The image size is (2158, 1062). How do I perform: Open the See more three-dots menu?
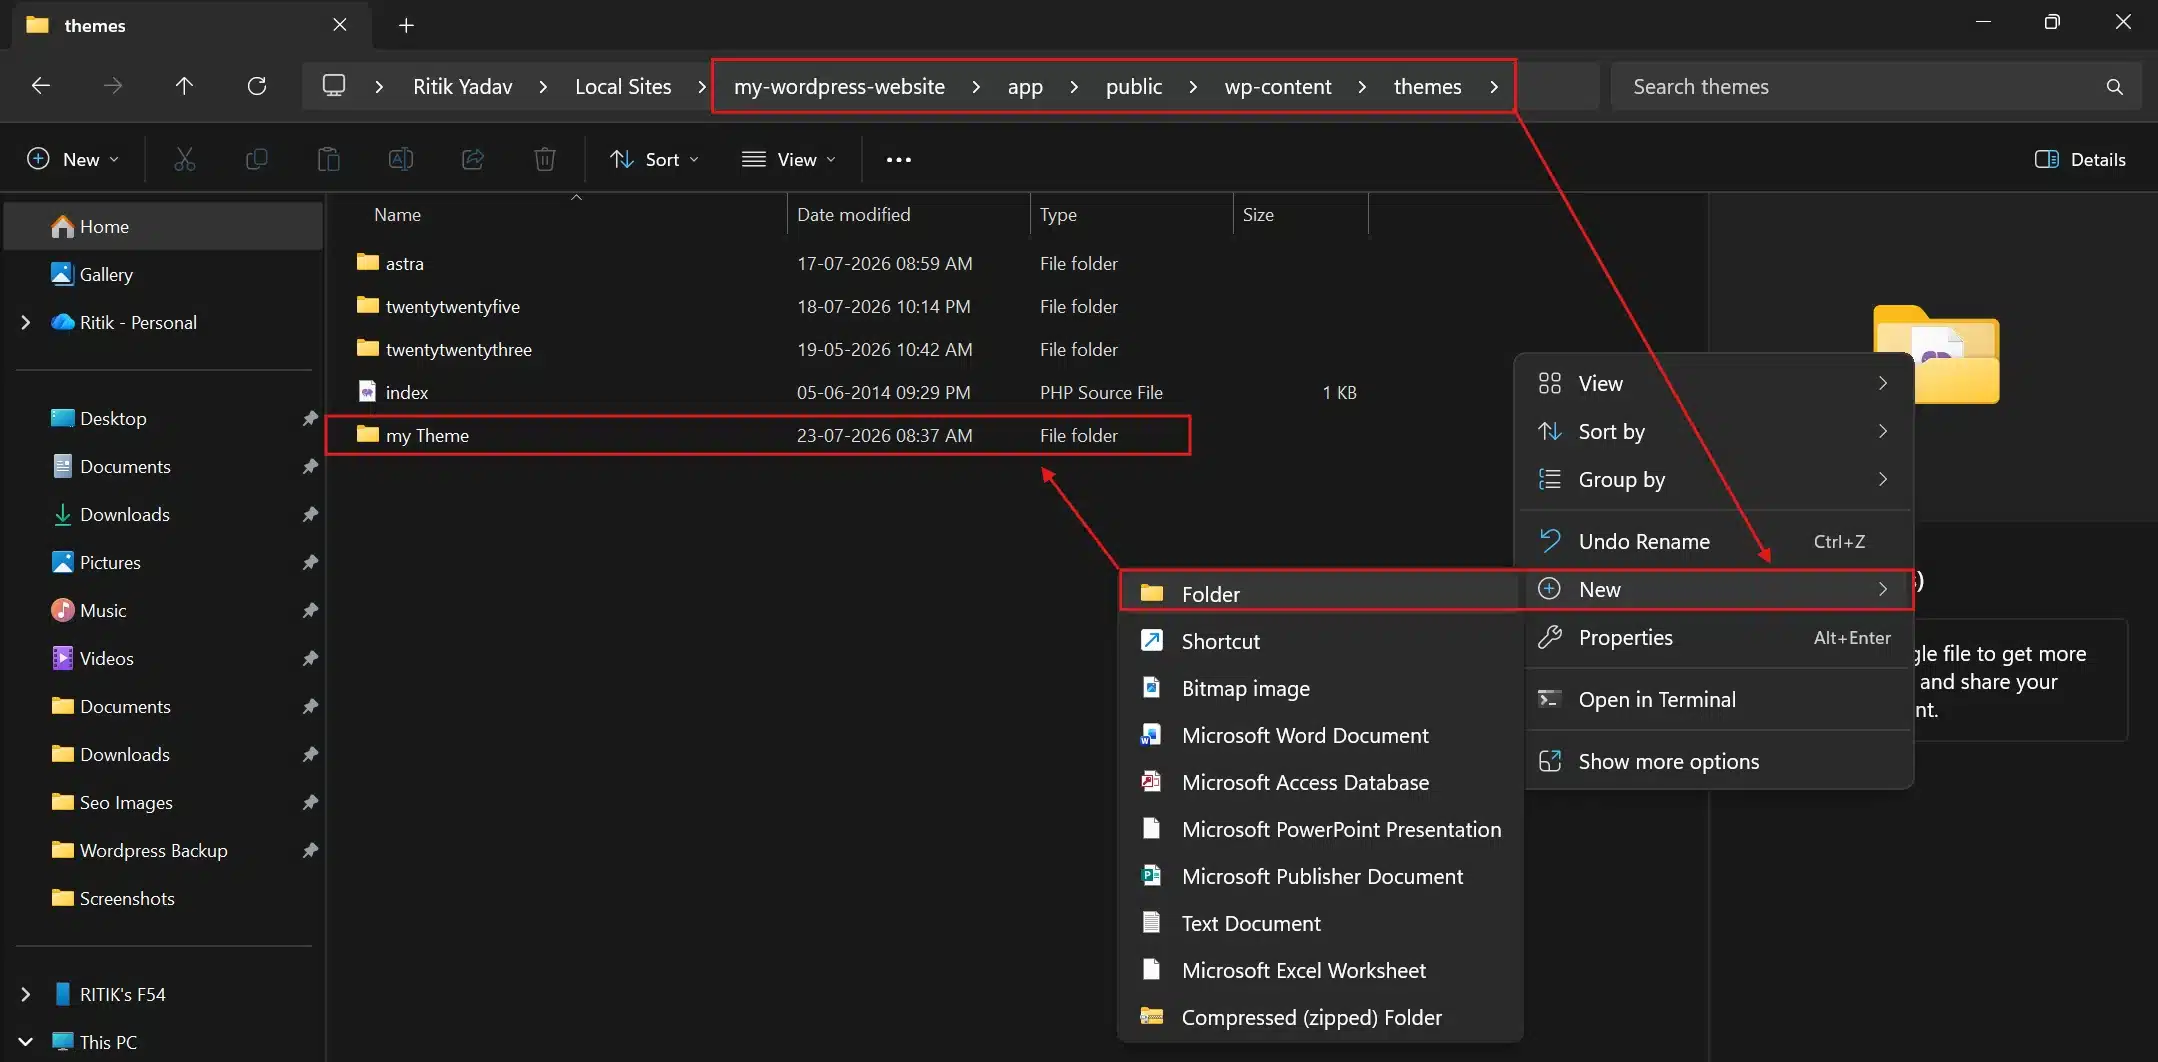tap(899, 159)
